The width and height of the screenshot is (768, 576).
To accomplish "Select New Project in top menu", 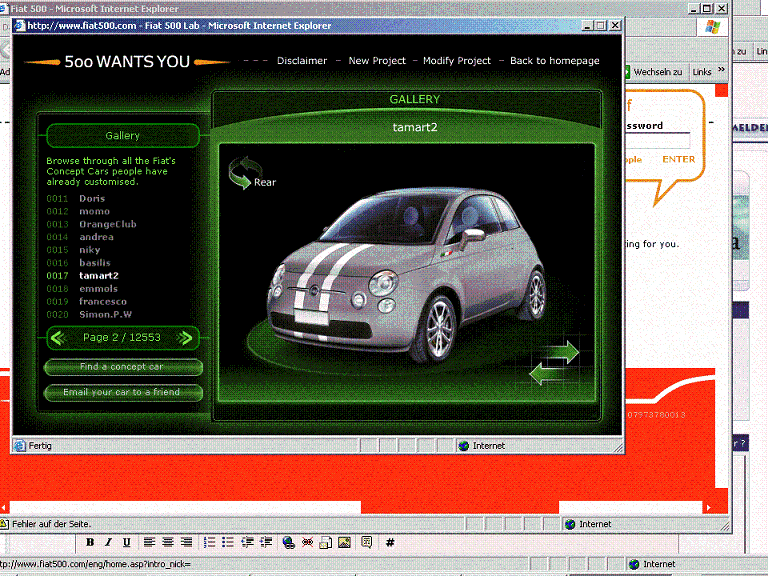I will [377, 61].
